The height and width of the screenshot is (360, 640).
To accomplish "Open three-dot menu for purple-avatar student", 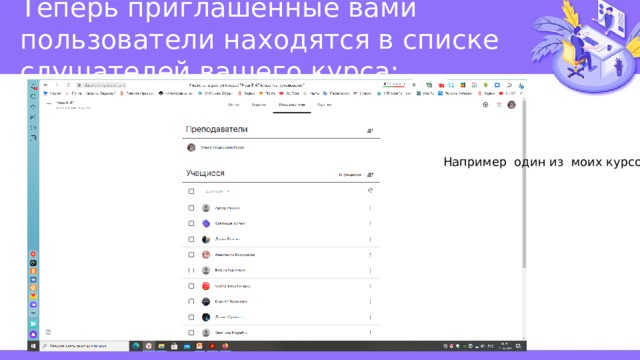I will tap(370, 224).
